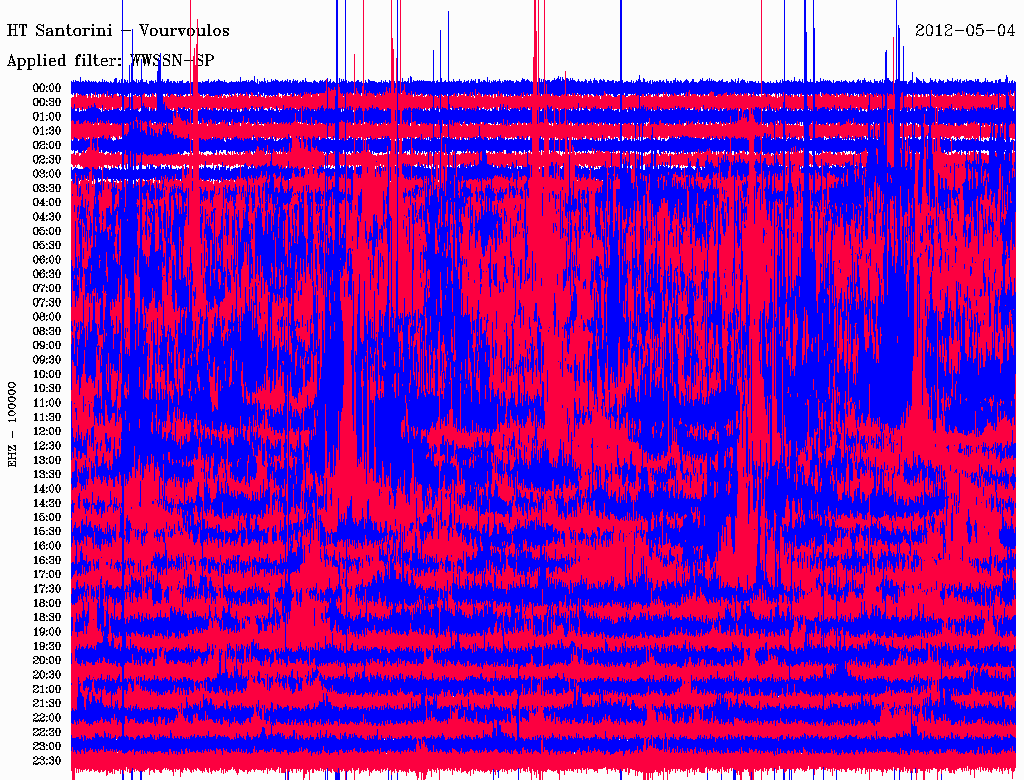Select the 08:00 time label
Image resolution: width=1024 pixels, height=780 pixels.
pyautogui.click(x=47, y=317)
